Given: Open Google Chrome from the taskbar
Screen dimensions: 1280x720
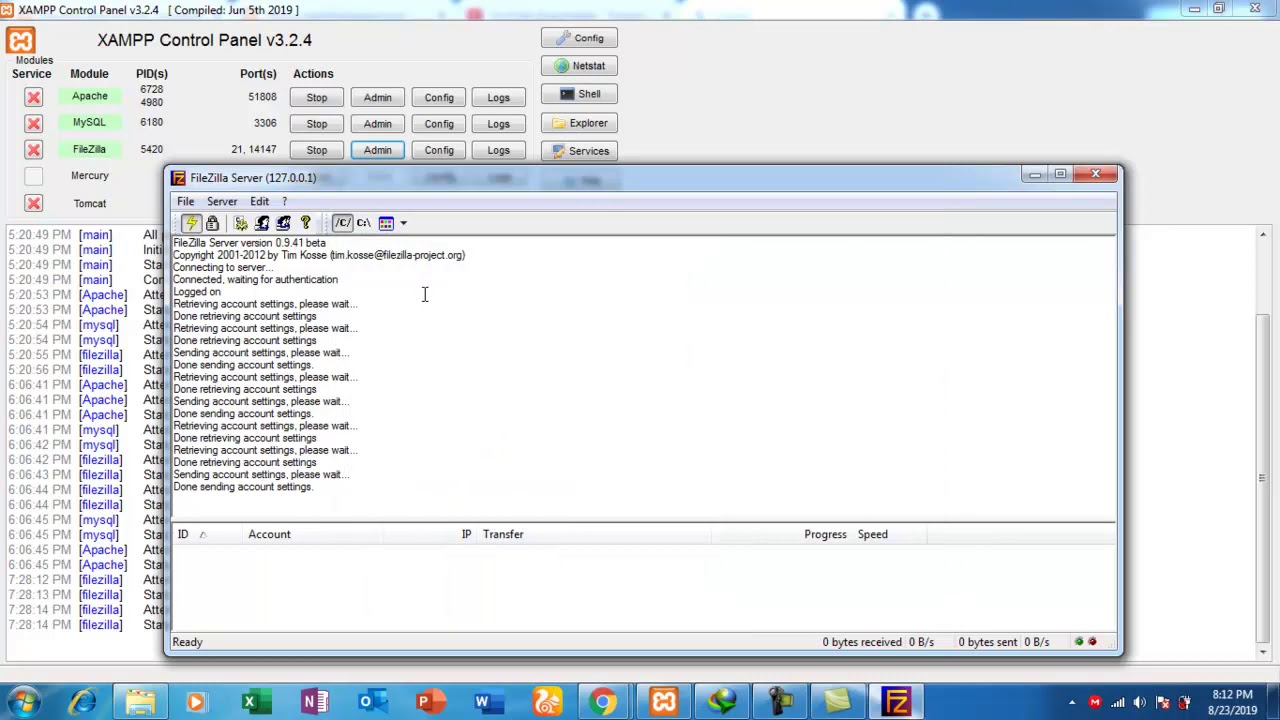Looking at the screenshot, I should pos(603,702).
